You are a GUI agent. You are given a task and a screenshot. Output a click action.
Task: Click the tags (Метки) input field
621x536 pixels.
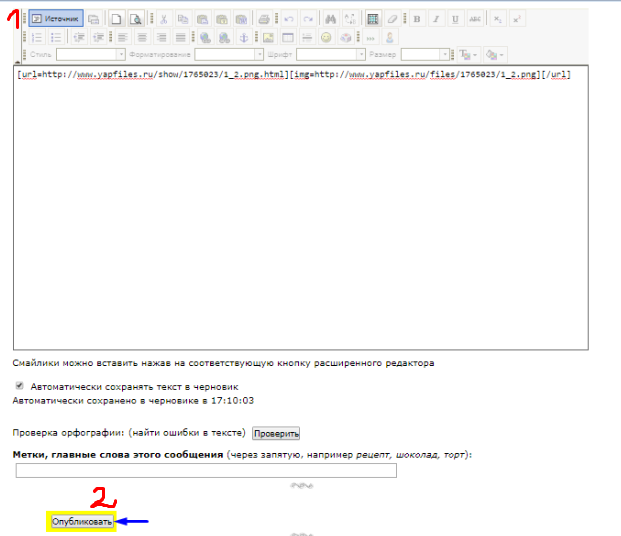click(206, 471)
